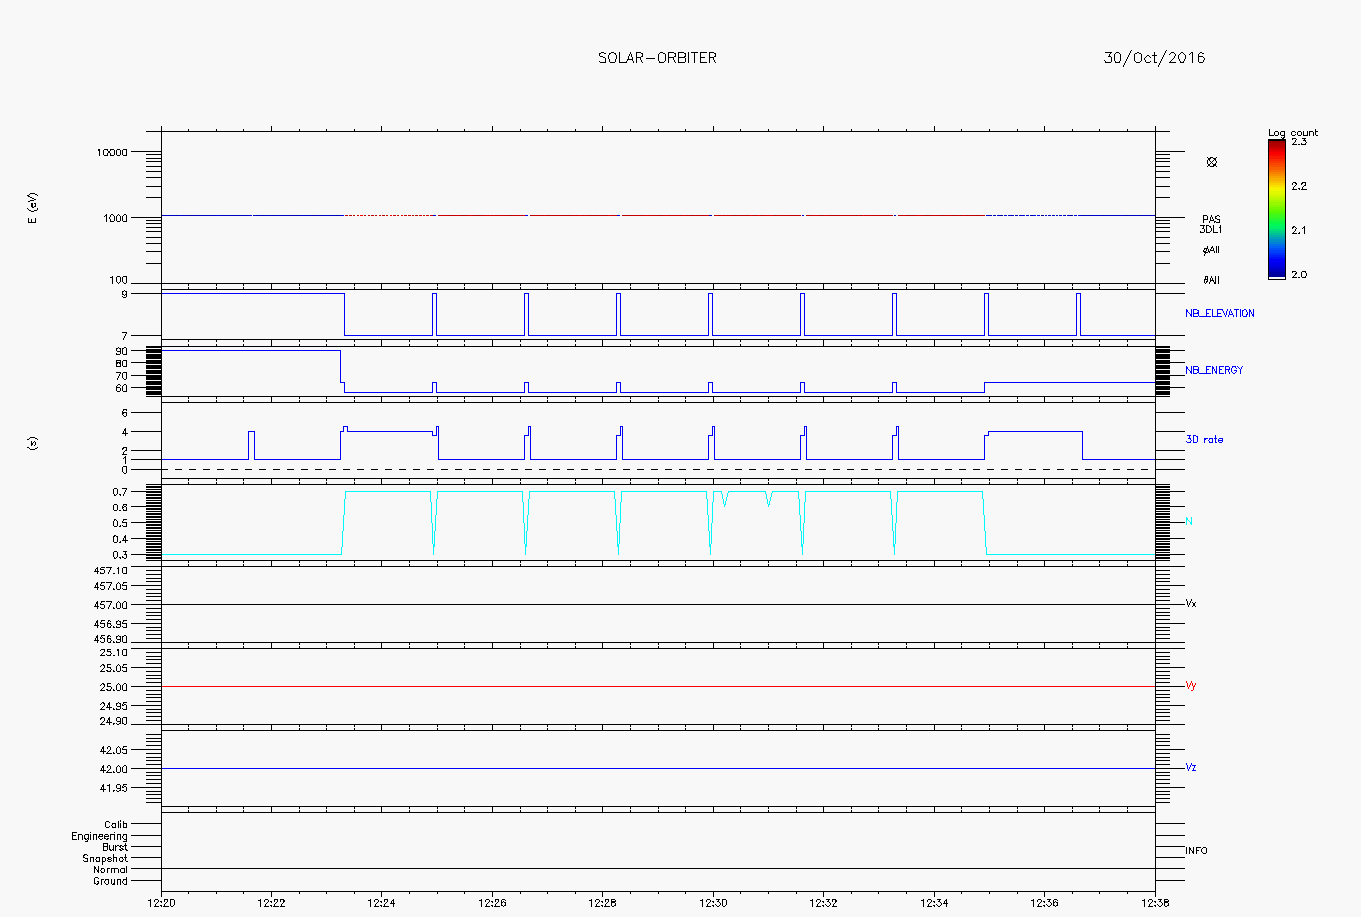Click the red Vy velocity label
Screen dimensions: 1361x917
click(x=1191, y=686)
